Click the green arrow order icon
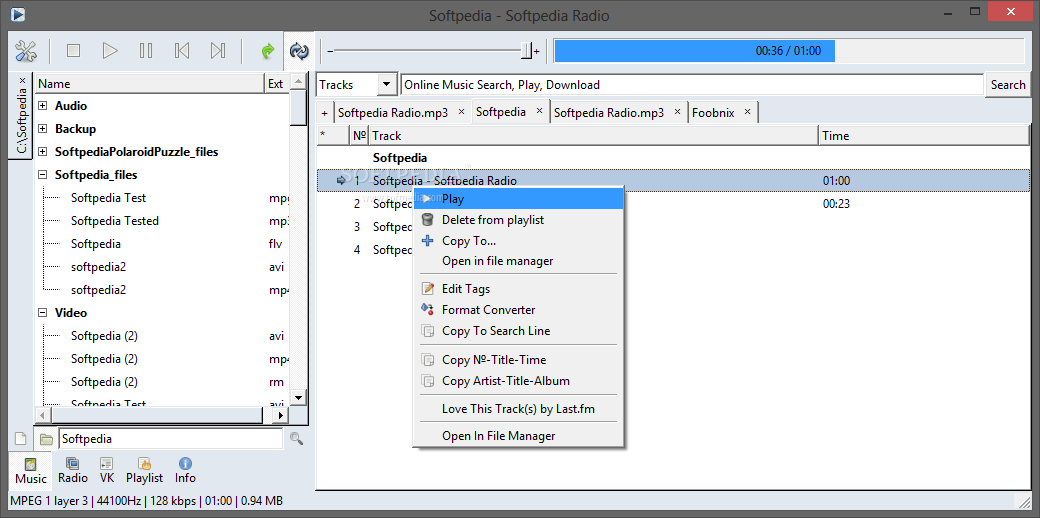This screenshot has width=1040, height=518. click(268, 50)
